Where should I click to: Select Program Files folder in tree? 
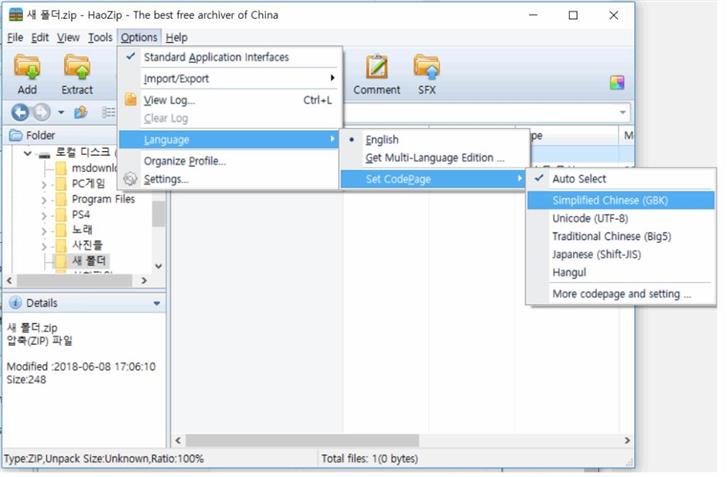96,199
